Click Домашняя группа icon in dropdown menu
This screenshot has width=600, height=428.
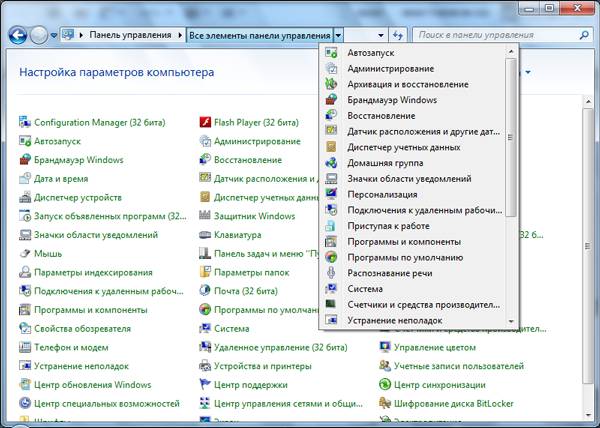point(331,163)
